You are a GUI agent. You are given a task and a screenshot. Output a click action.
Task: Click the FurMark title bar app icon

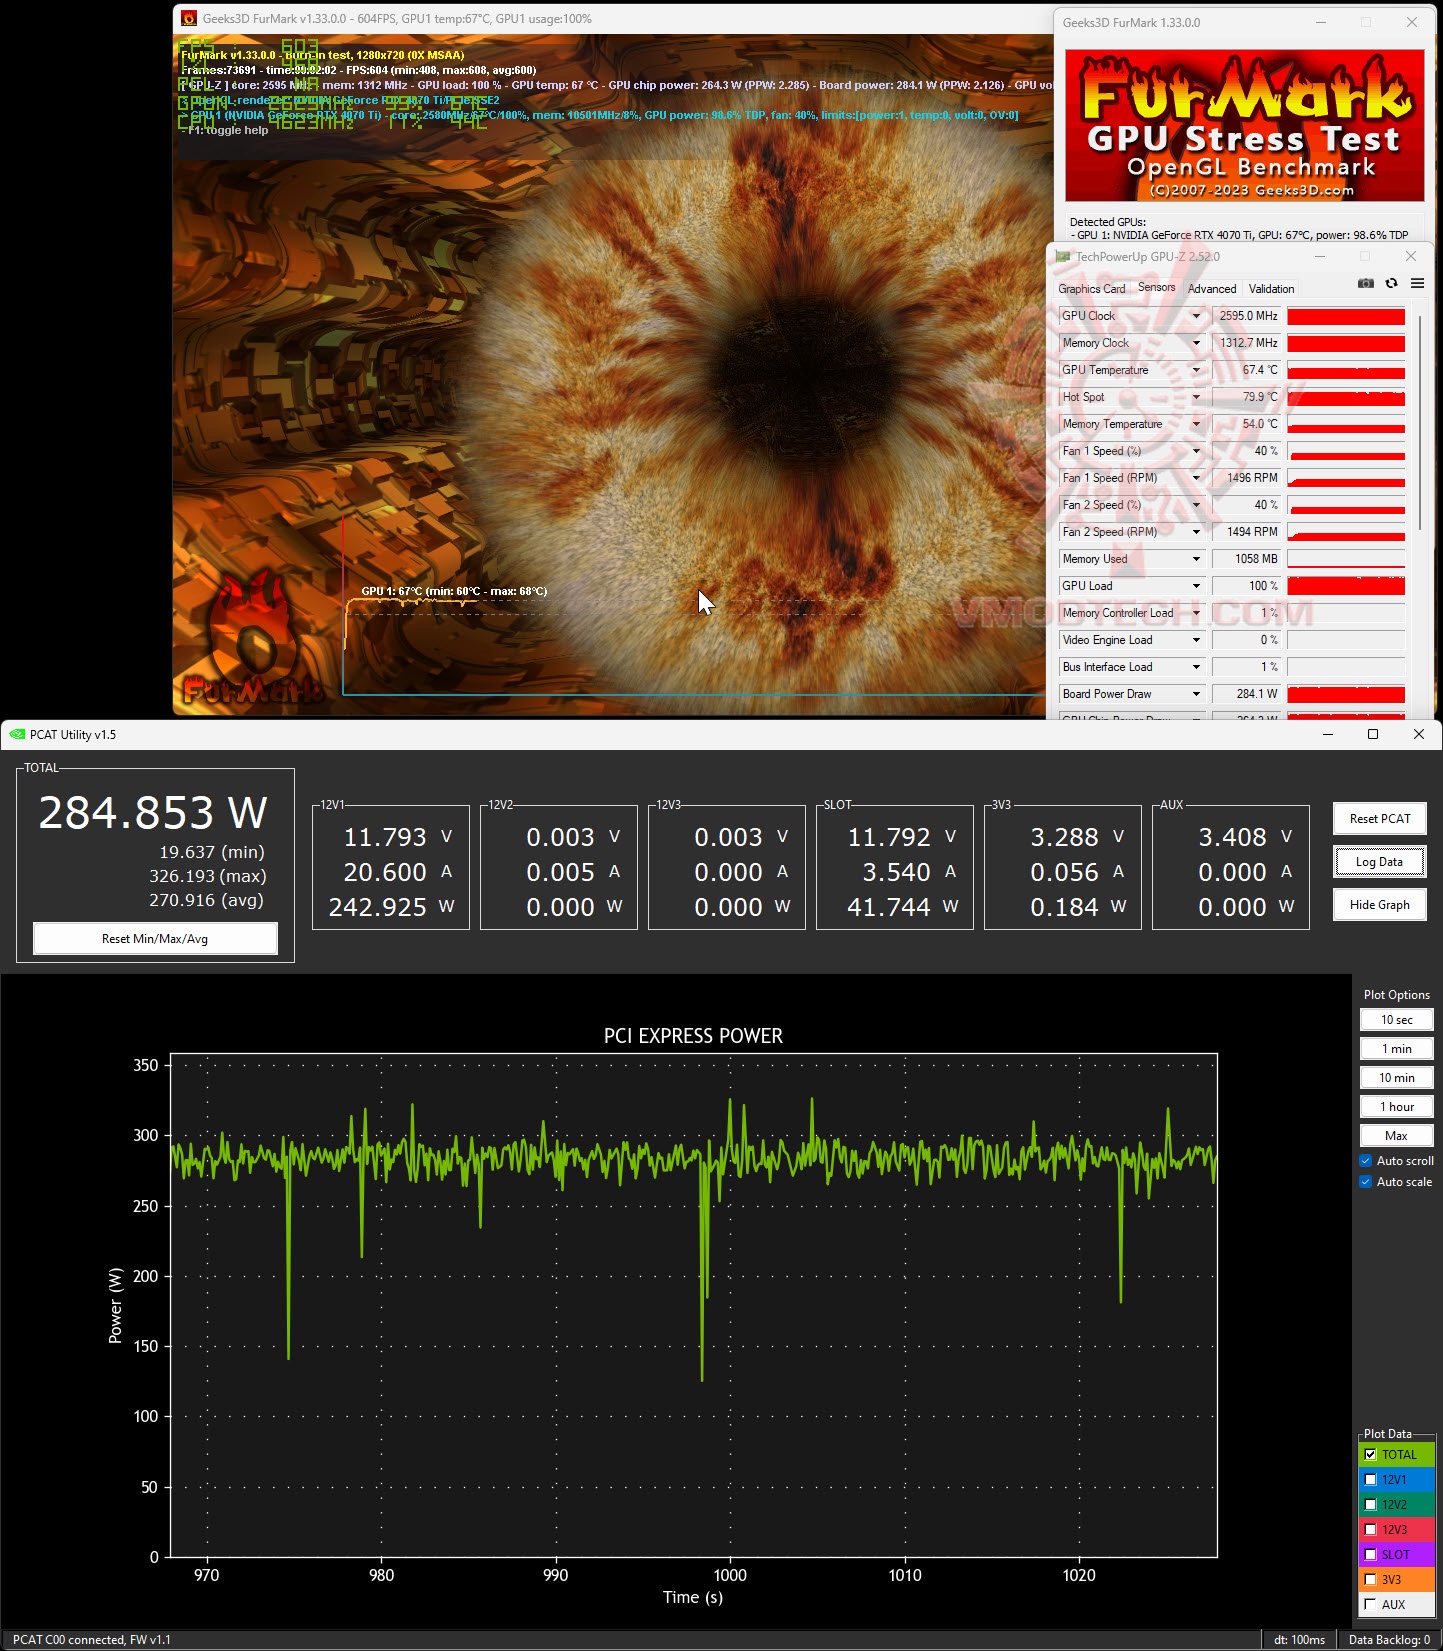point(189,19)
